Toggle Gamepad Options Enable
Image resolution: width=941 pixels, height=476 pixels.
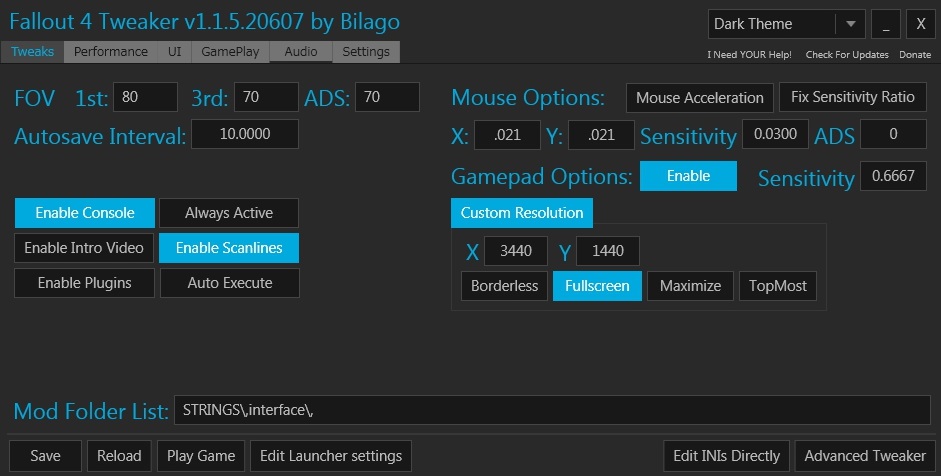click(688, 176)
